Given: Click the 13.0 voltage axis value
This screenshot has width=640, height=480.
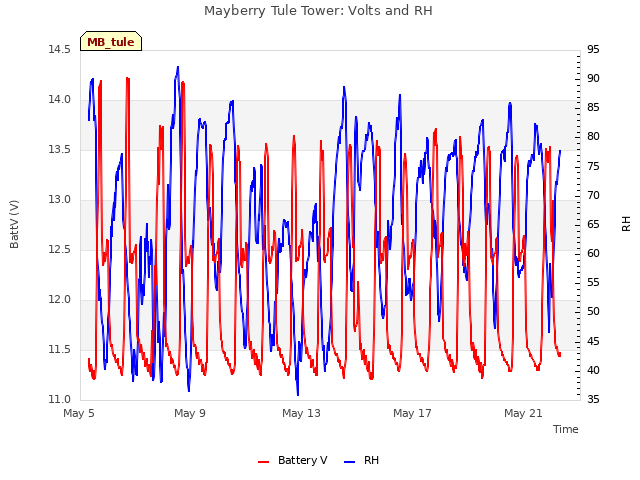Looking at the screenshot, I should coord(59,200).
